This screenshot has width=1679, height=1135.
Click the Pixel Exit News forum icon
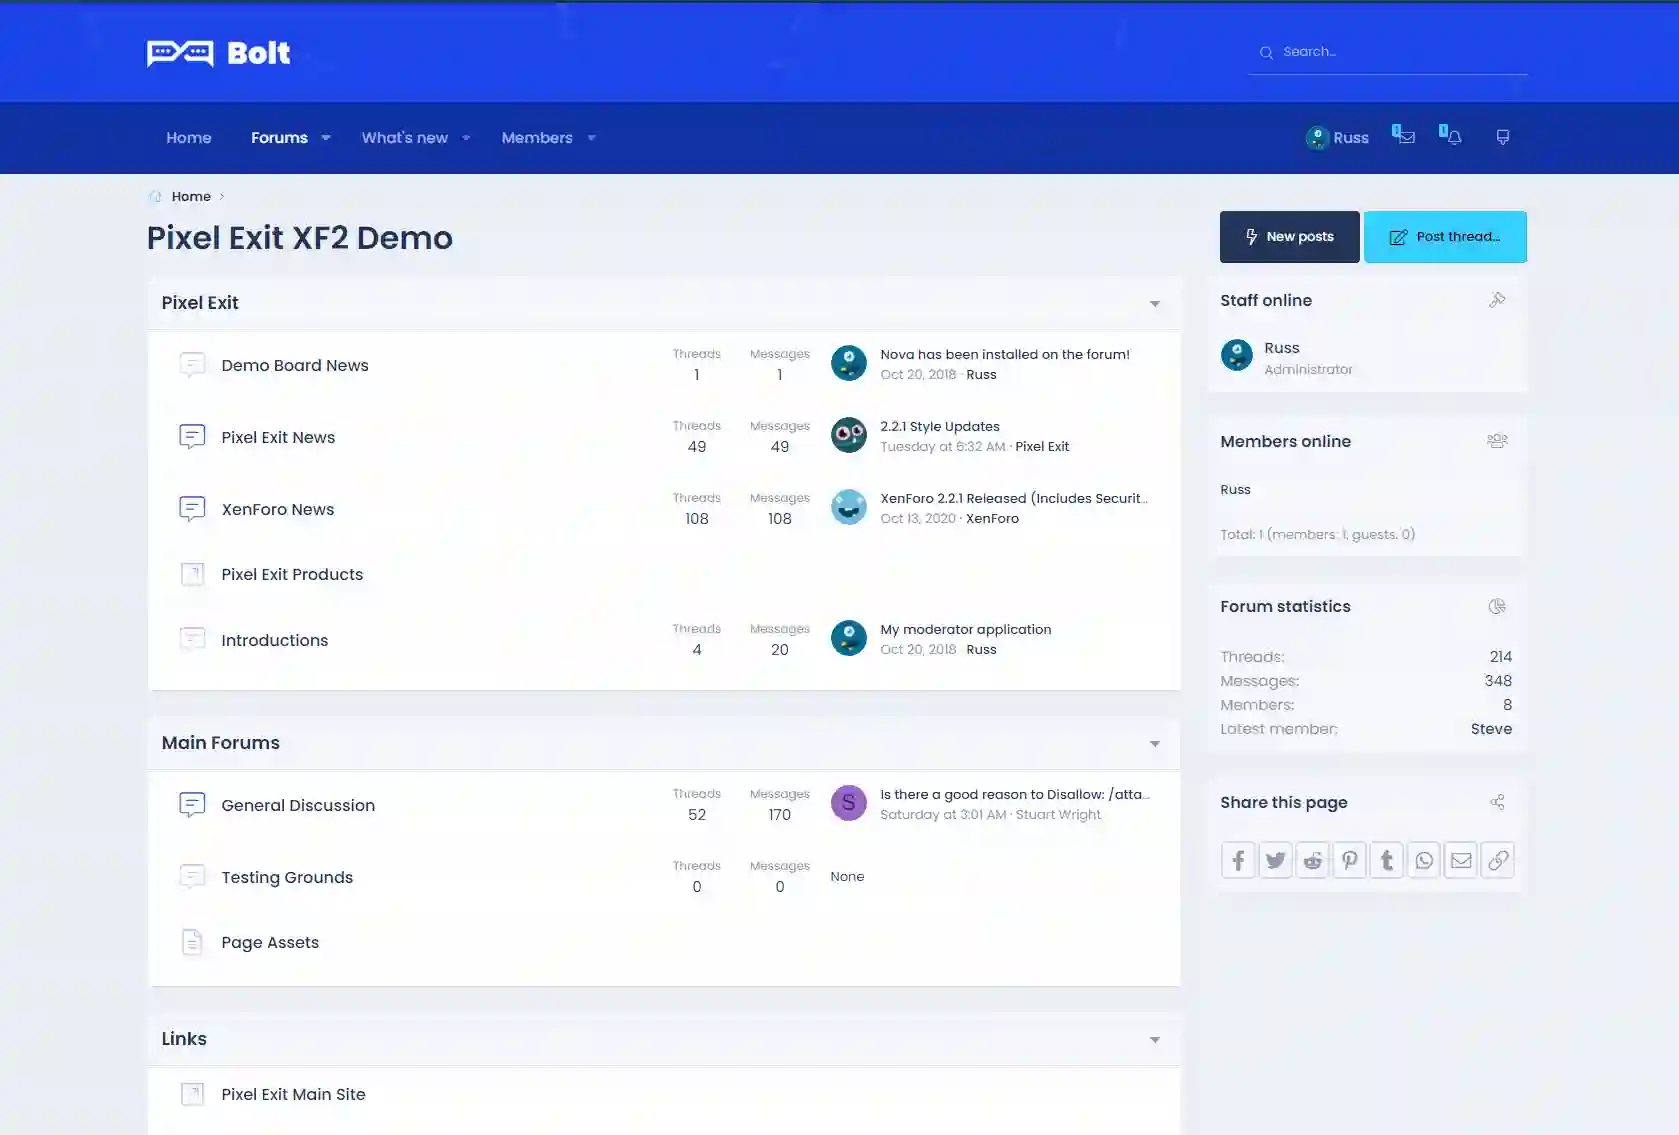[x=192, y=437]
